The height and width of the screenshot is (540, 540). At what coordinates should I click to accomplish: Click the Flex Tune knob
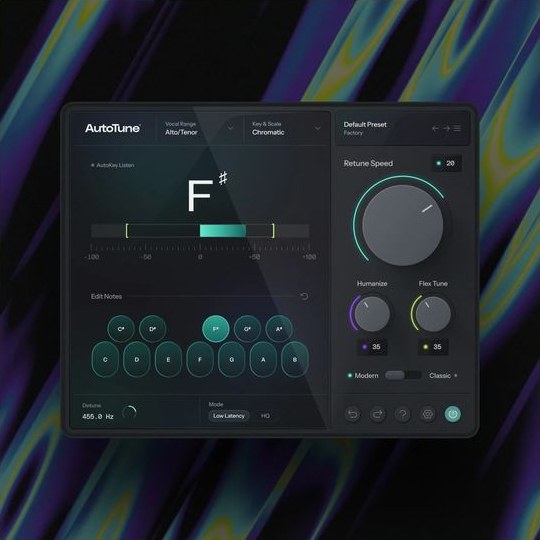[433, 314]
